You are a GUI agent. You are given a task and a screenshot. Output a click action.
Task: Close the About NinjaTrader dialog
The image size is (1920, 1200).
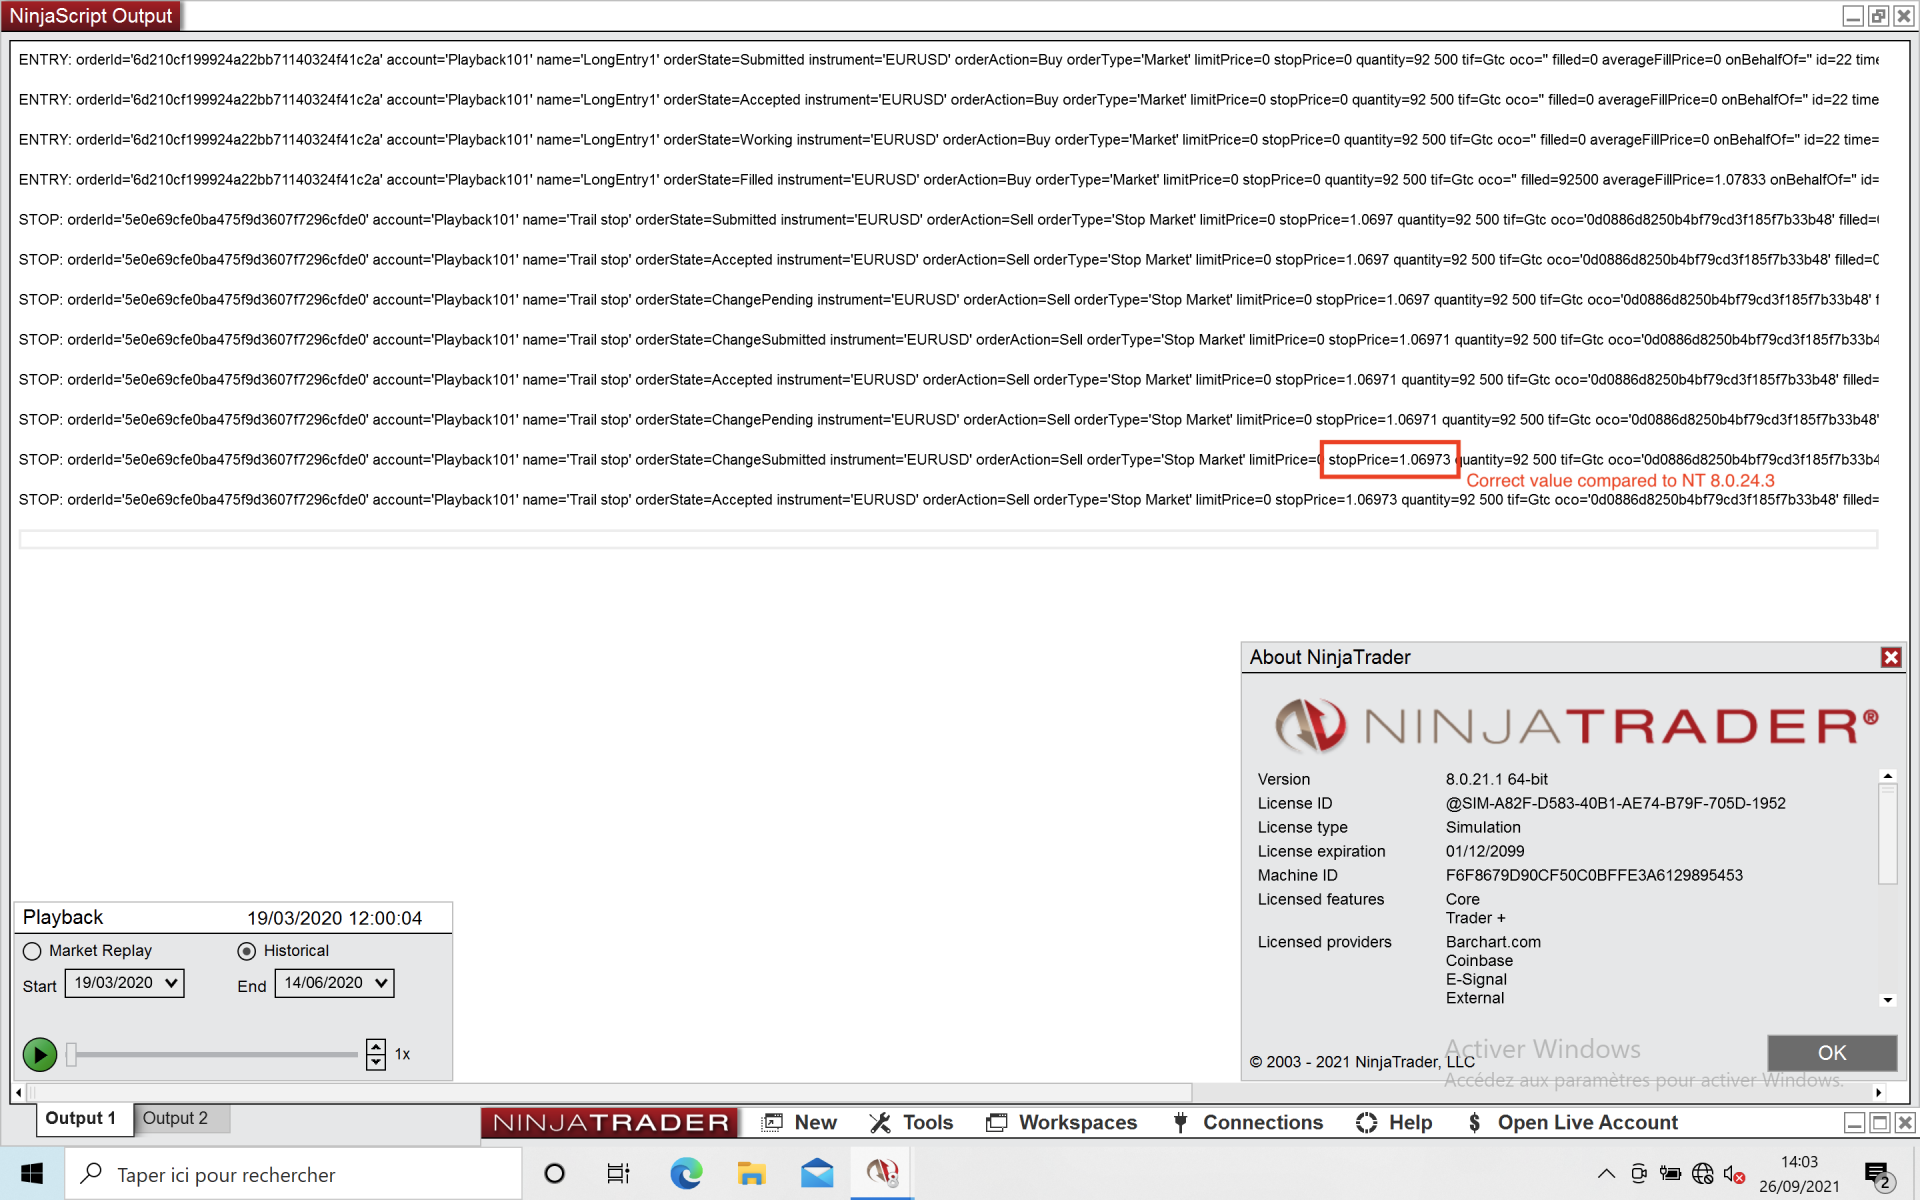click(1890, 657)
